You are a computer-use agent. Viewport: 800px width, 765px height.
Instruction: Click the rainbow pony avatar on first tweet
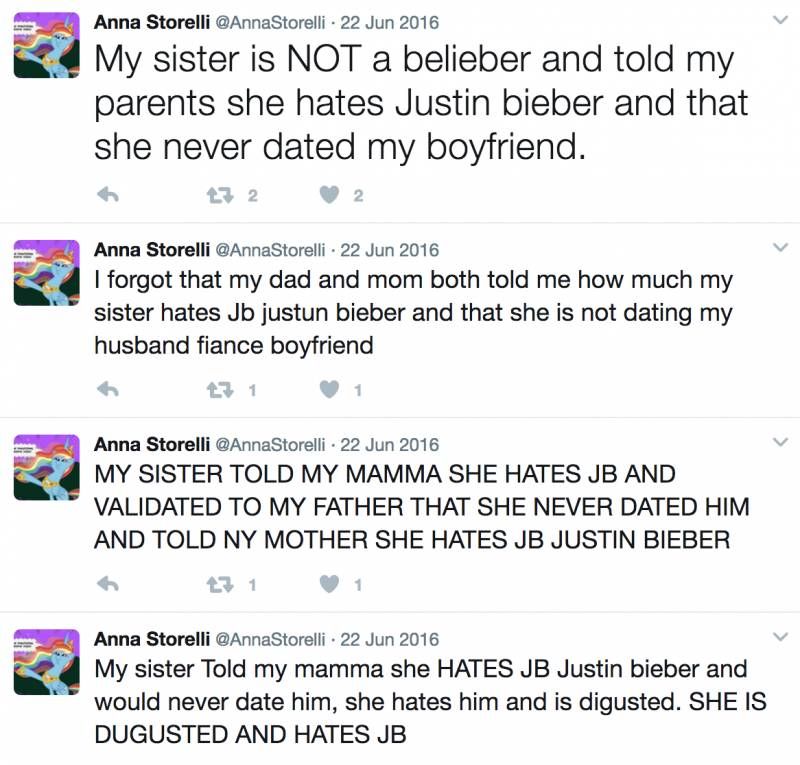pyautogui.click(x=46, y=45)
